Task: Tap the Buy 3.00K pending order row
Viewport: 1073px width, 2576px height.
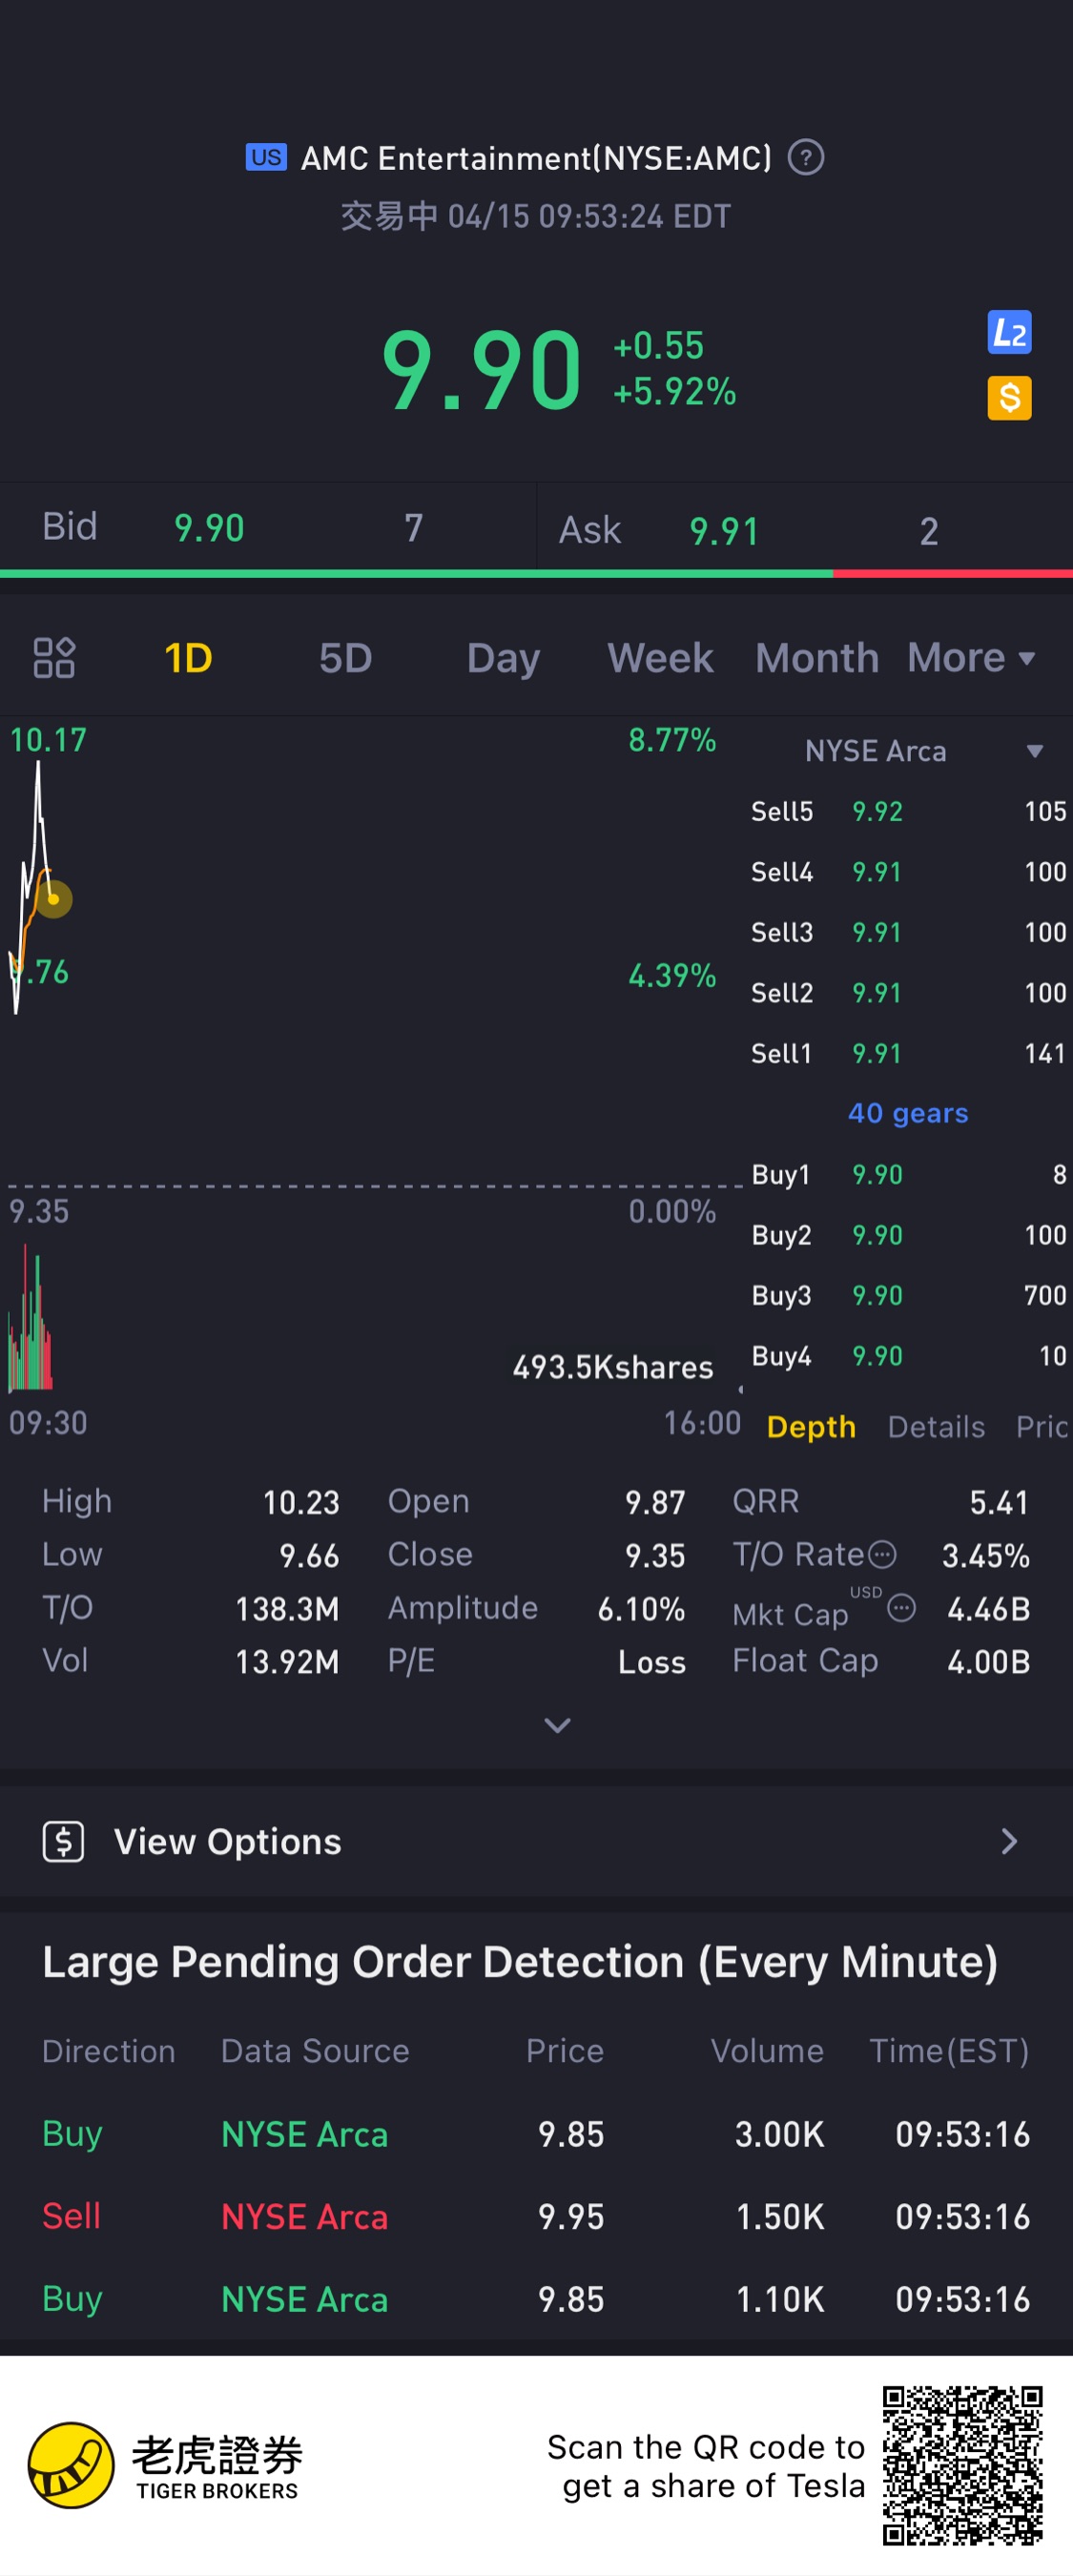Action: (536, 2134)
